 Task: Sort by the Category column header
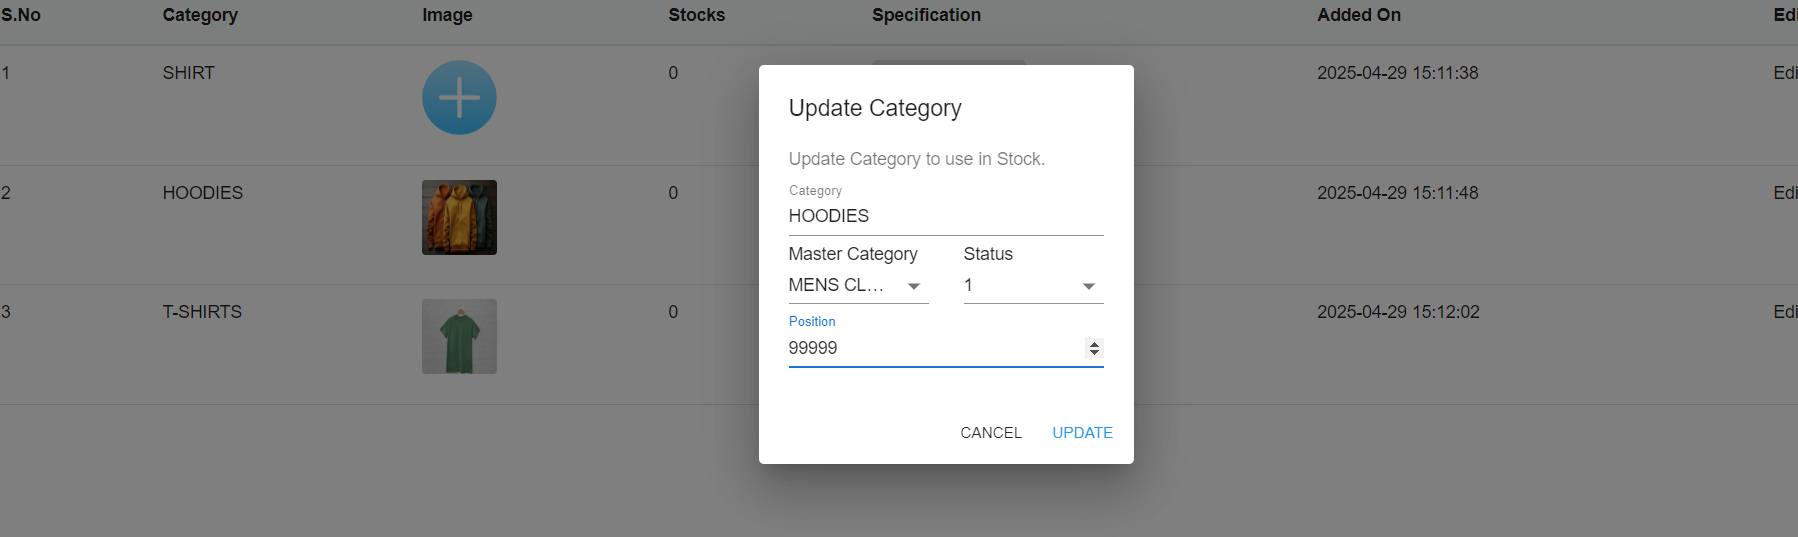coord(200,15)
